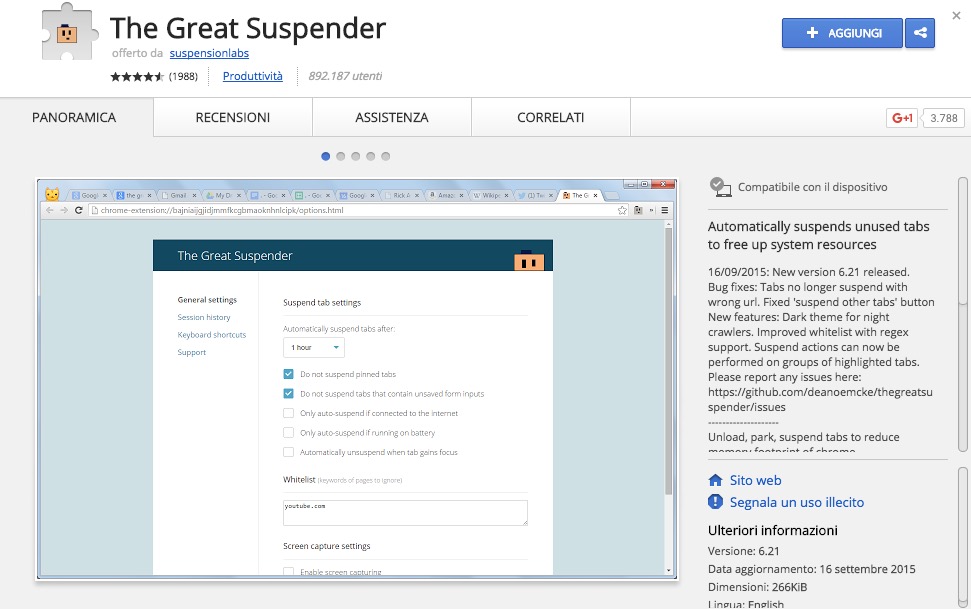Open the ASSISTENZA tab
This screenshot has height=609, width=971.
click(x=391, y=118)
